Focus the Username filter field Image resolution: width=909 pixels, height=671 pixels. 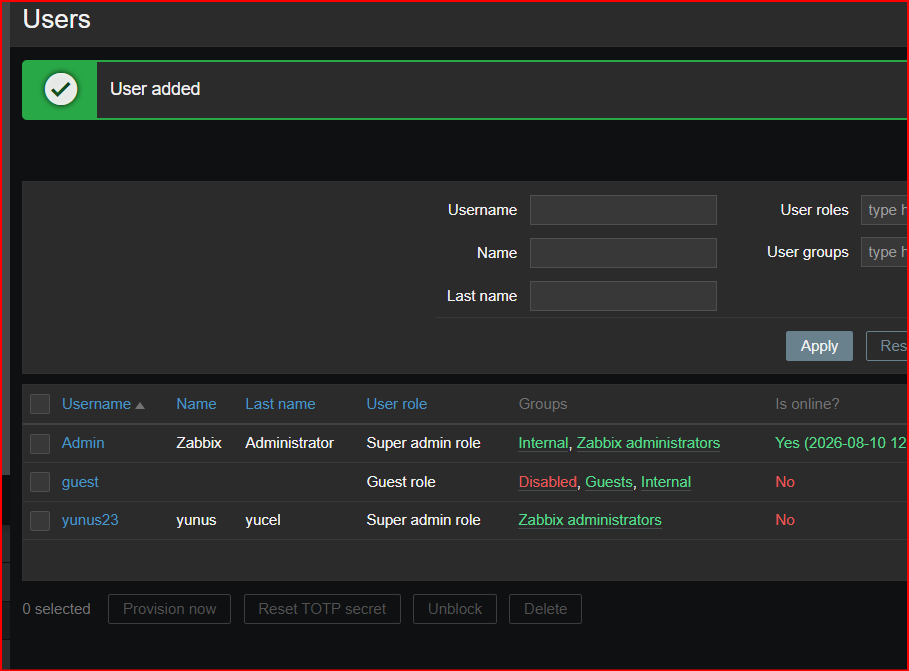[623, 210]
